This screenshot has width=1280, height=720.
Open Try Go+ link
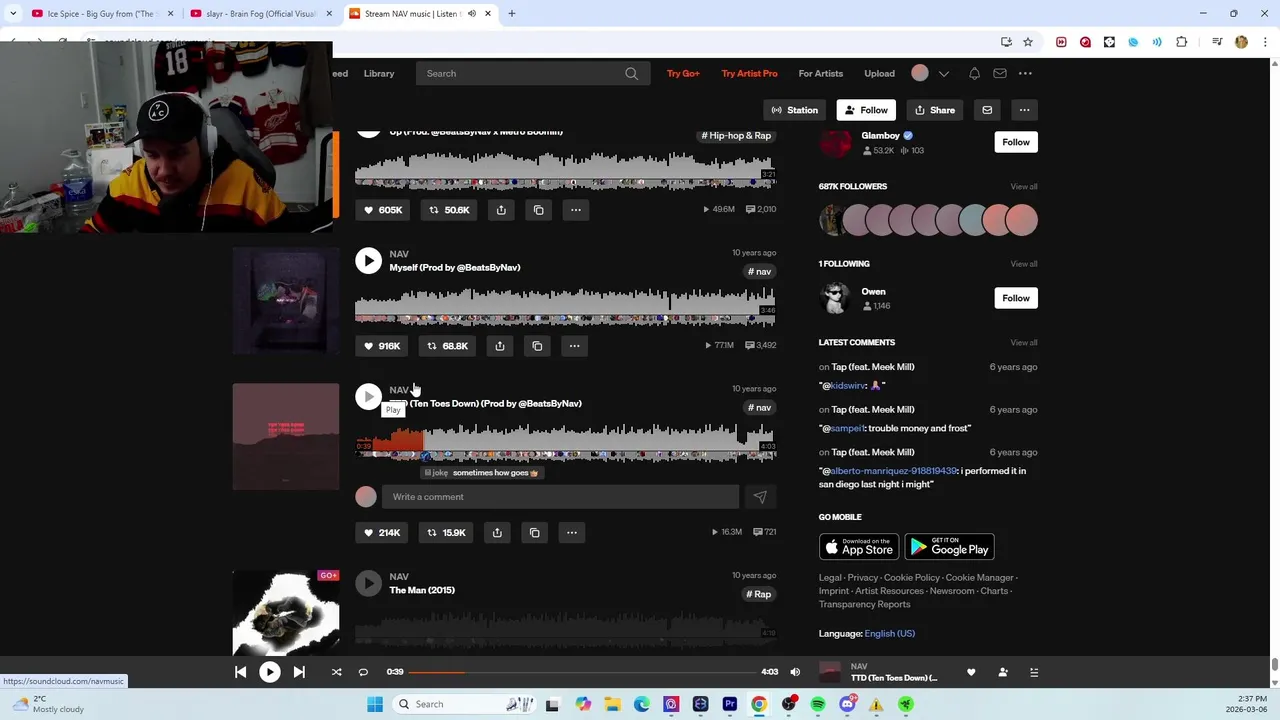(x=683, y=73)
